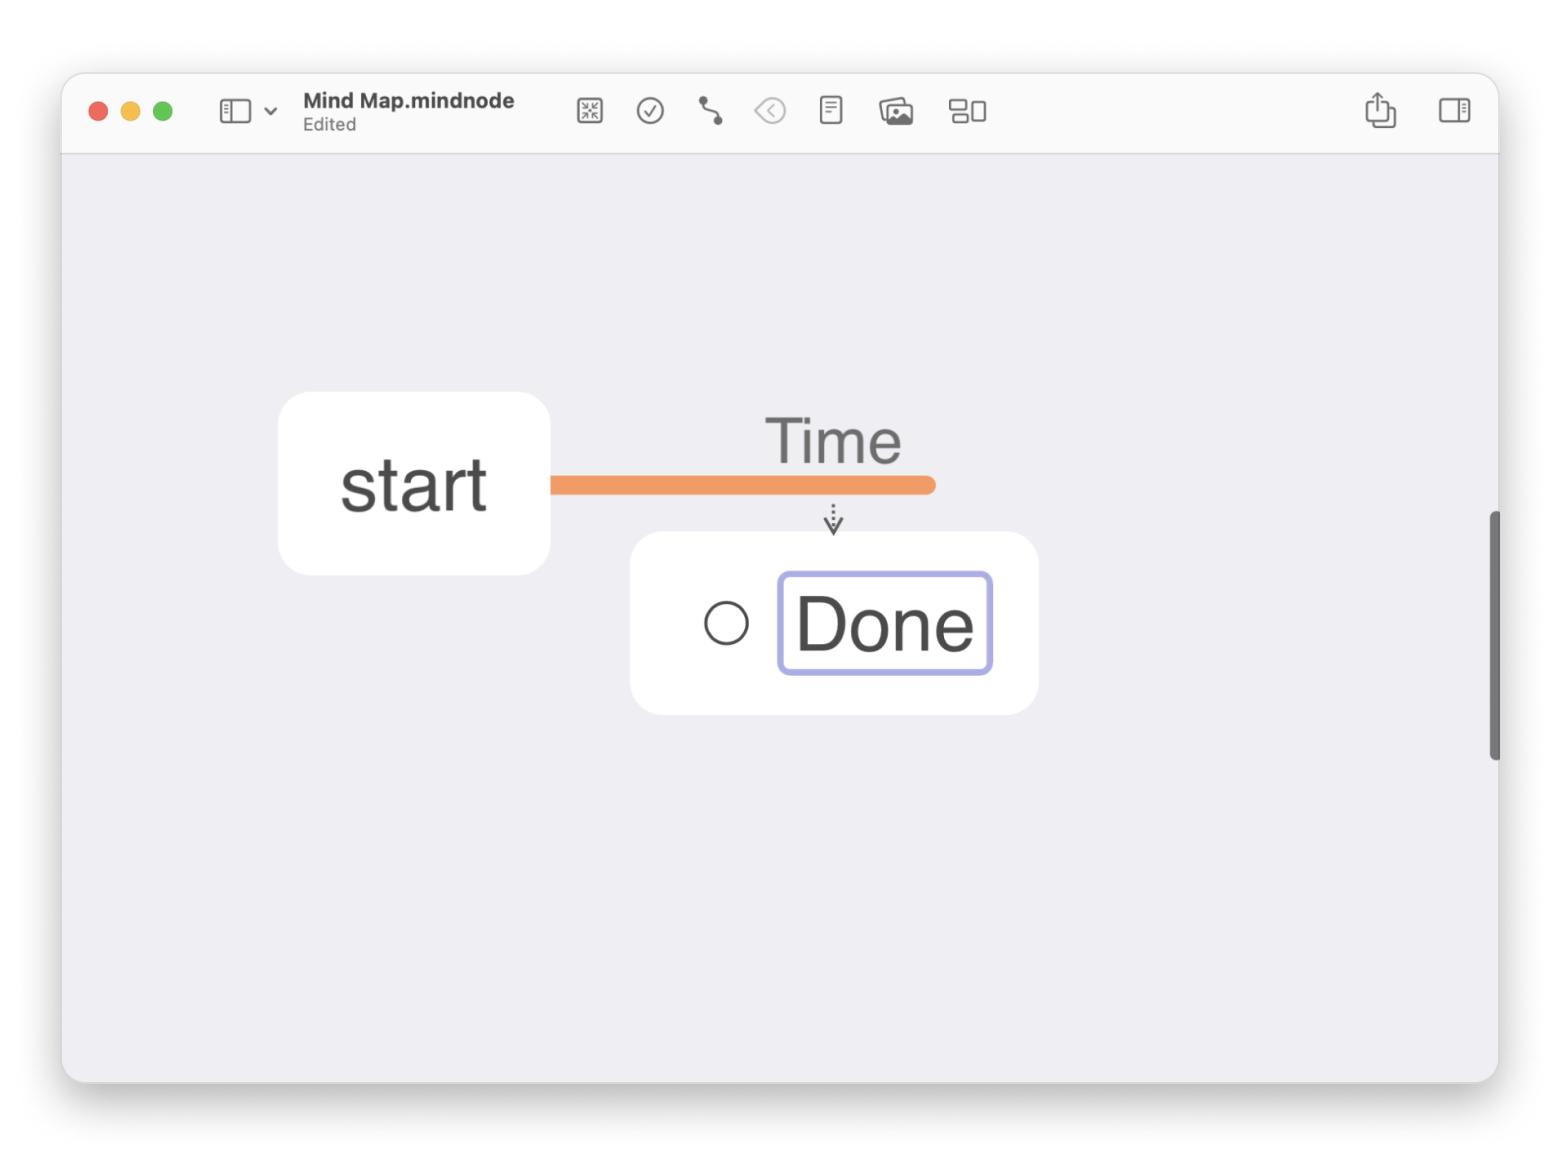This screenshot has height=1166, width=1560.
Task: Click the Done text field
Action: 885,623
